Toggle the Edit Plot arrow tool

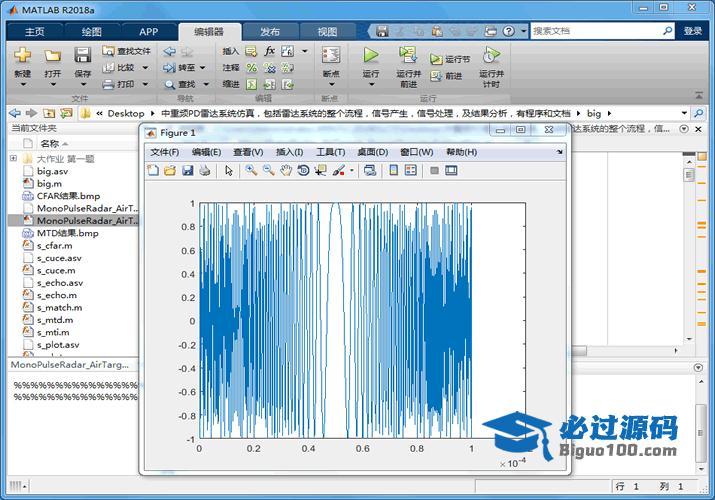pyautogui.click(x=229, y=171)
